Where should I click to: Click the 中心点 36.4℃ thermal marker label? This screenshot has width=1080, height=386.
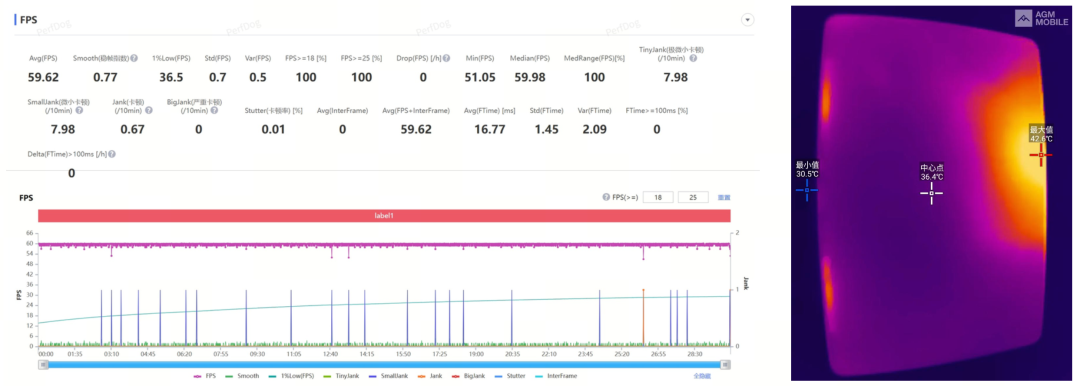(x=931, y=172)
